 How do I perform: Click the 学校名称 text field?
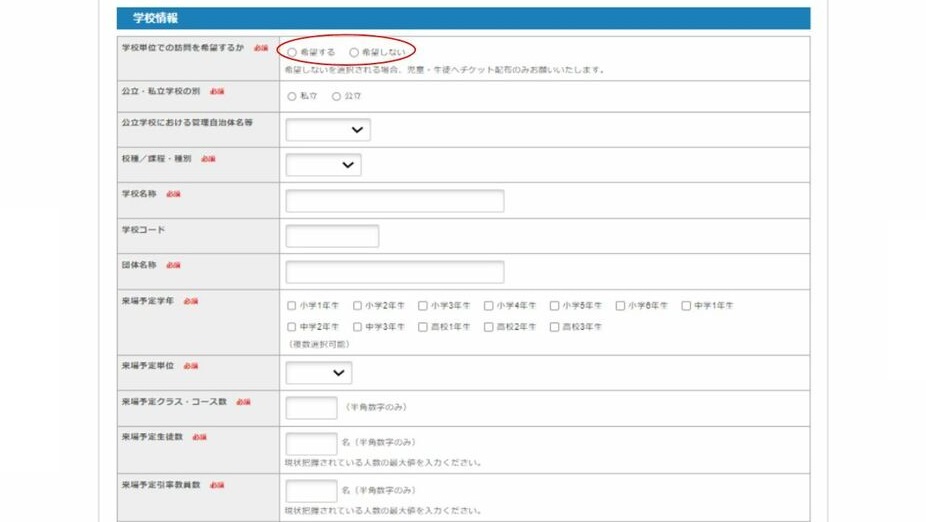(x=394, y=201)
